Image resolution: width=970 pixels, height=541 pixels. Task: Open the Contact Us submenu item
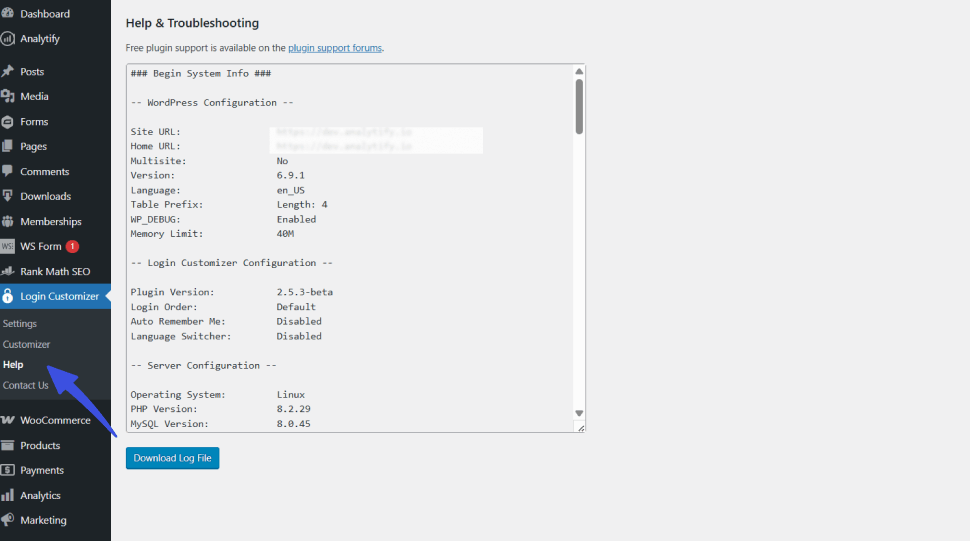pos(25,385)
